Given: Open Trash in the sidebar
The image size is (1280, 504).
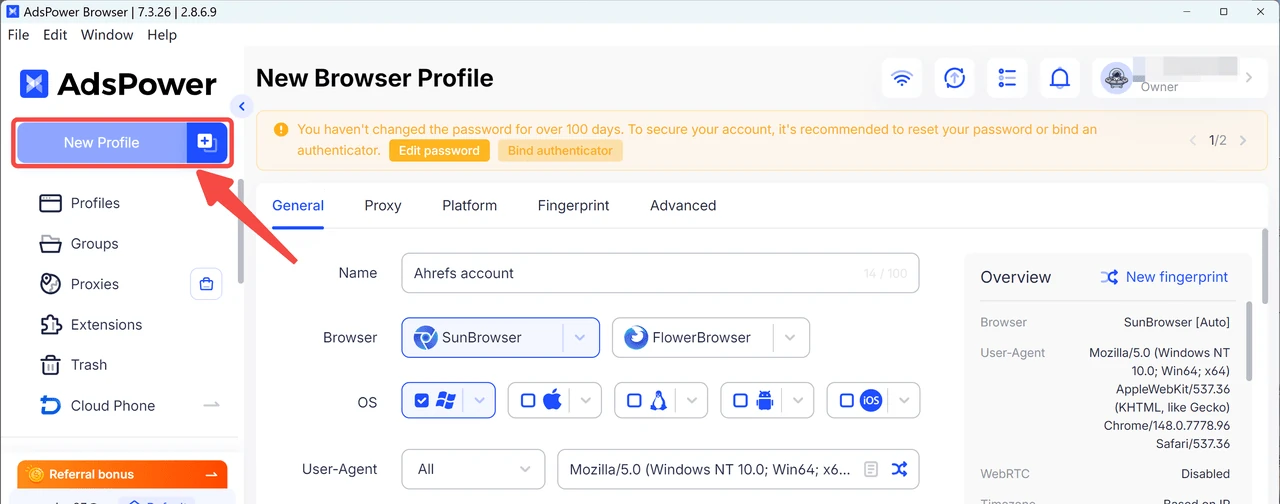Looking at the screenshot, I should pos(88,365).
